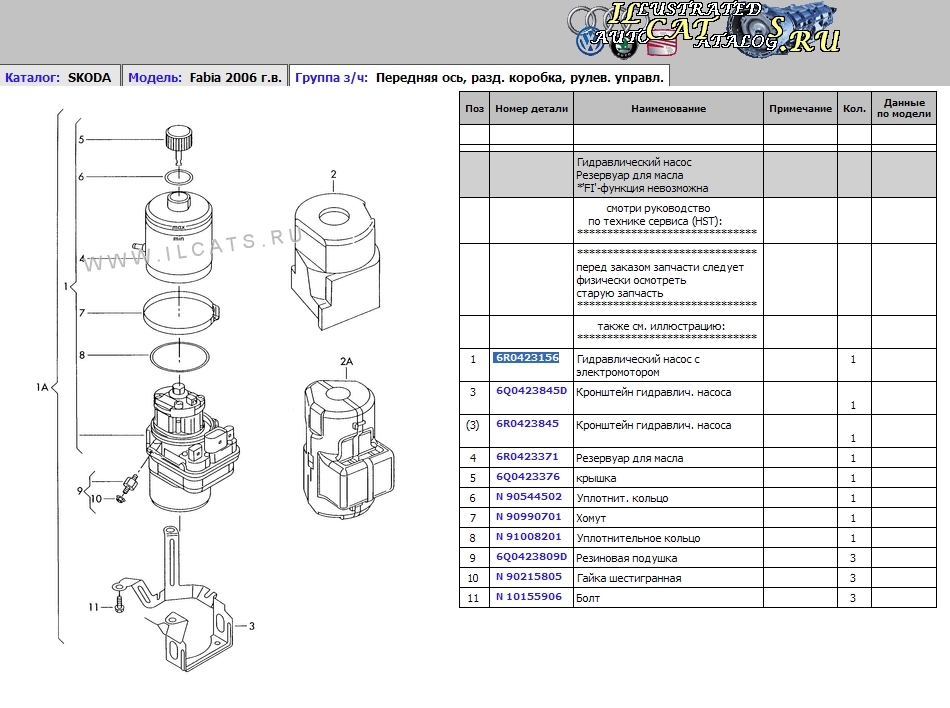Go to Модель: Fabia 2006 г.в. tab

205,77
